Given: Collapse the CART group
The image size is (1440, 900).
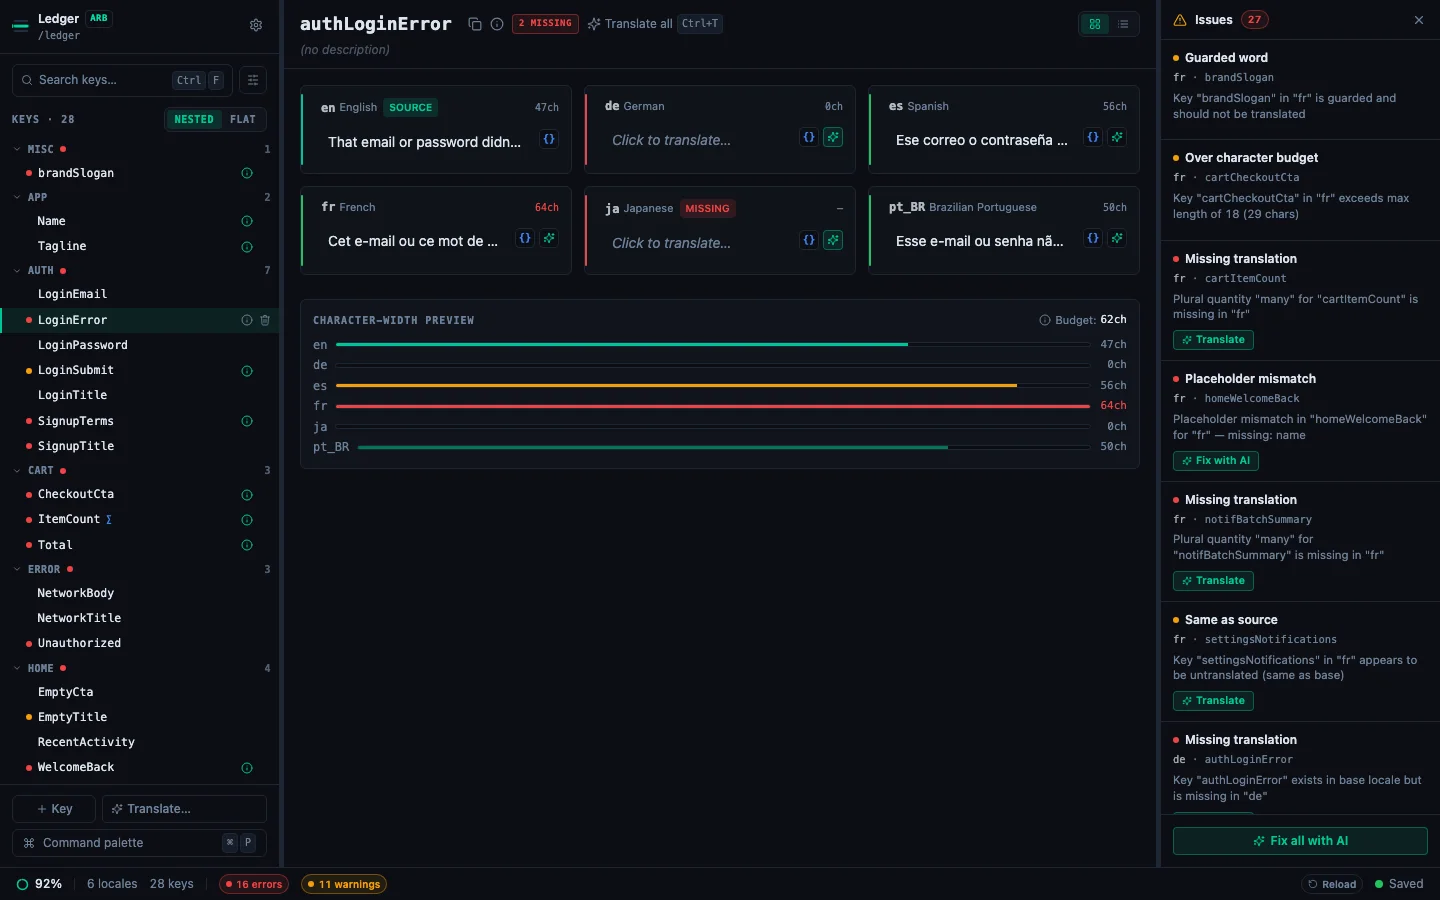Looking at the screenshot, I should click(x=17, y=470).
